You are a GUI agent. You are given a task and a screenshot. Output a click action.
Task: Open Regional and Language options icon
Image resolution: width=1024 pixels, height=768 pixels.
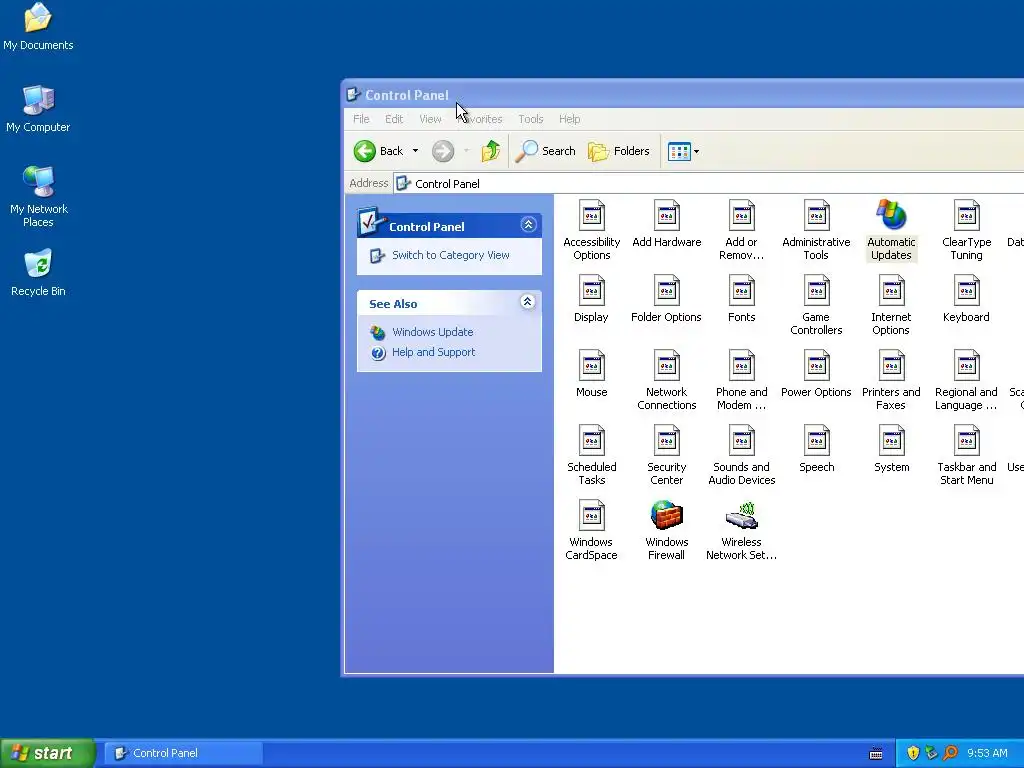967,380
